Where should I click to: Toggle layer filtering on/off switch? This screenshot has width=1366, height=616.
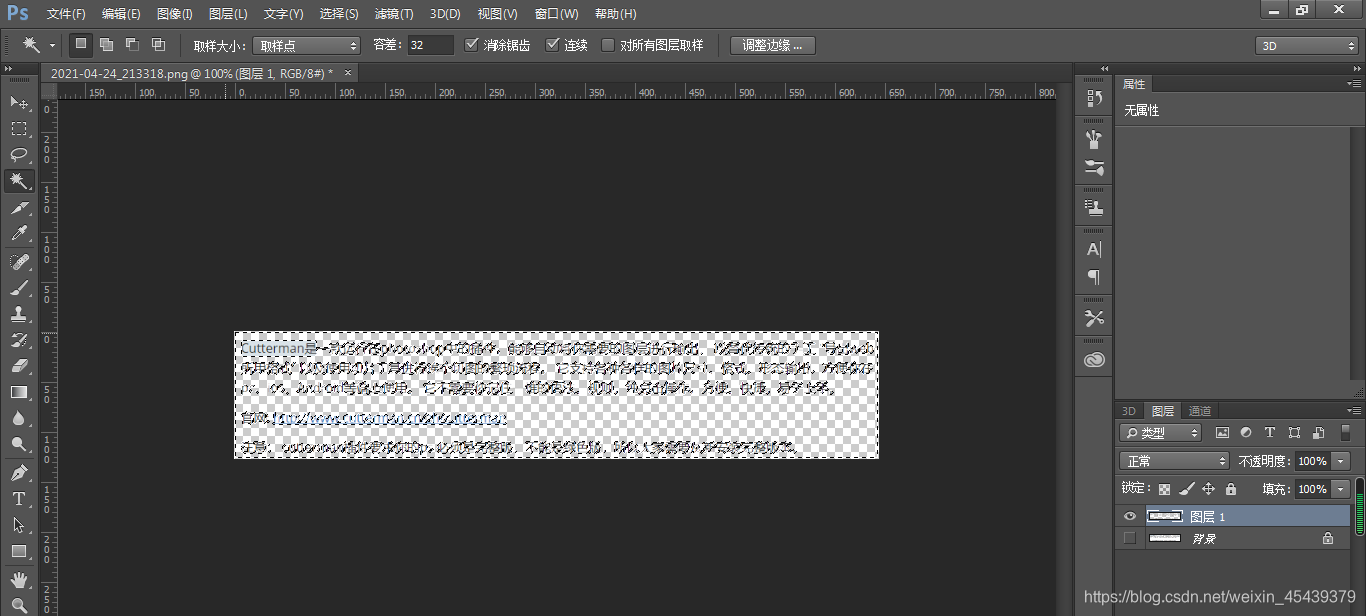coord(1345,433)
